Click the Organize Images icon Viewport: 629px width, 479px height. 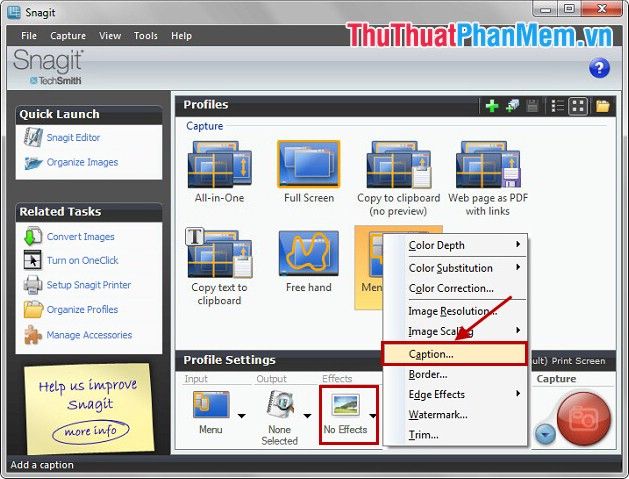click(x=33, y=162)
